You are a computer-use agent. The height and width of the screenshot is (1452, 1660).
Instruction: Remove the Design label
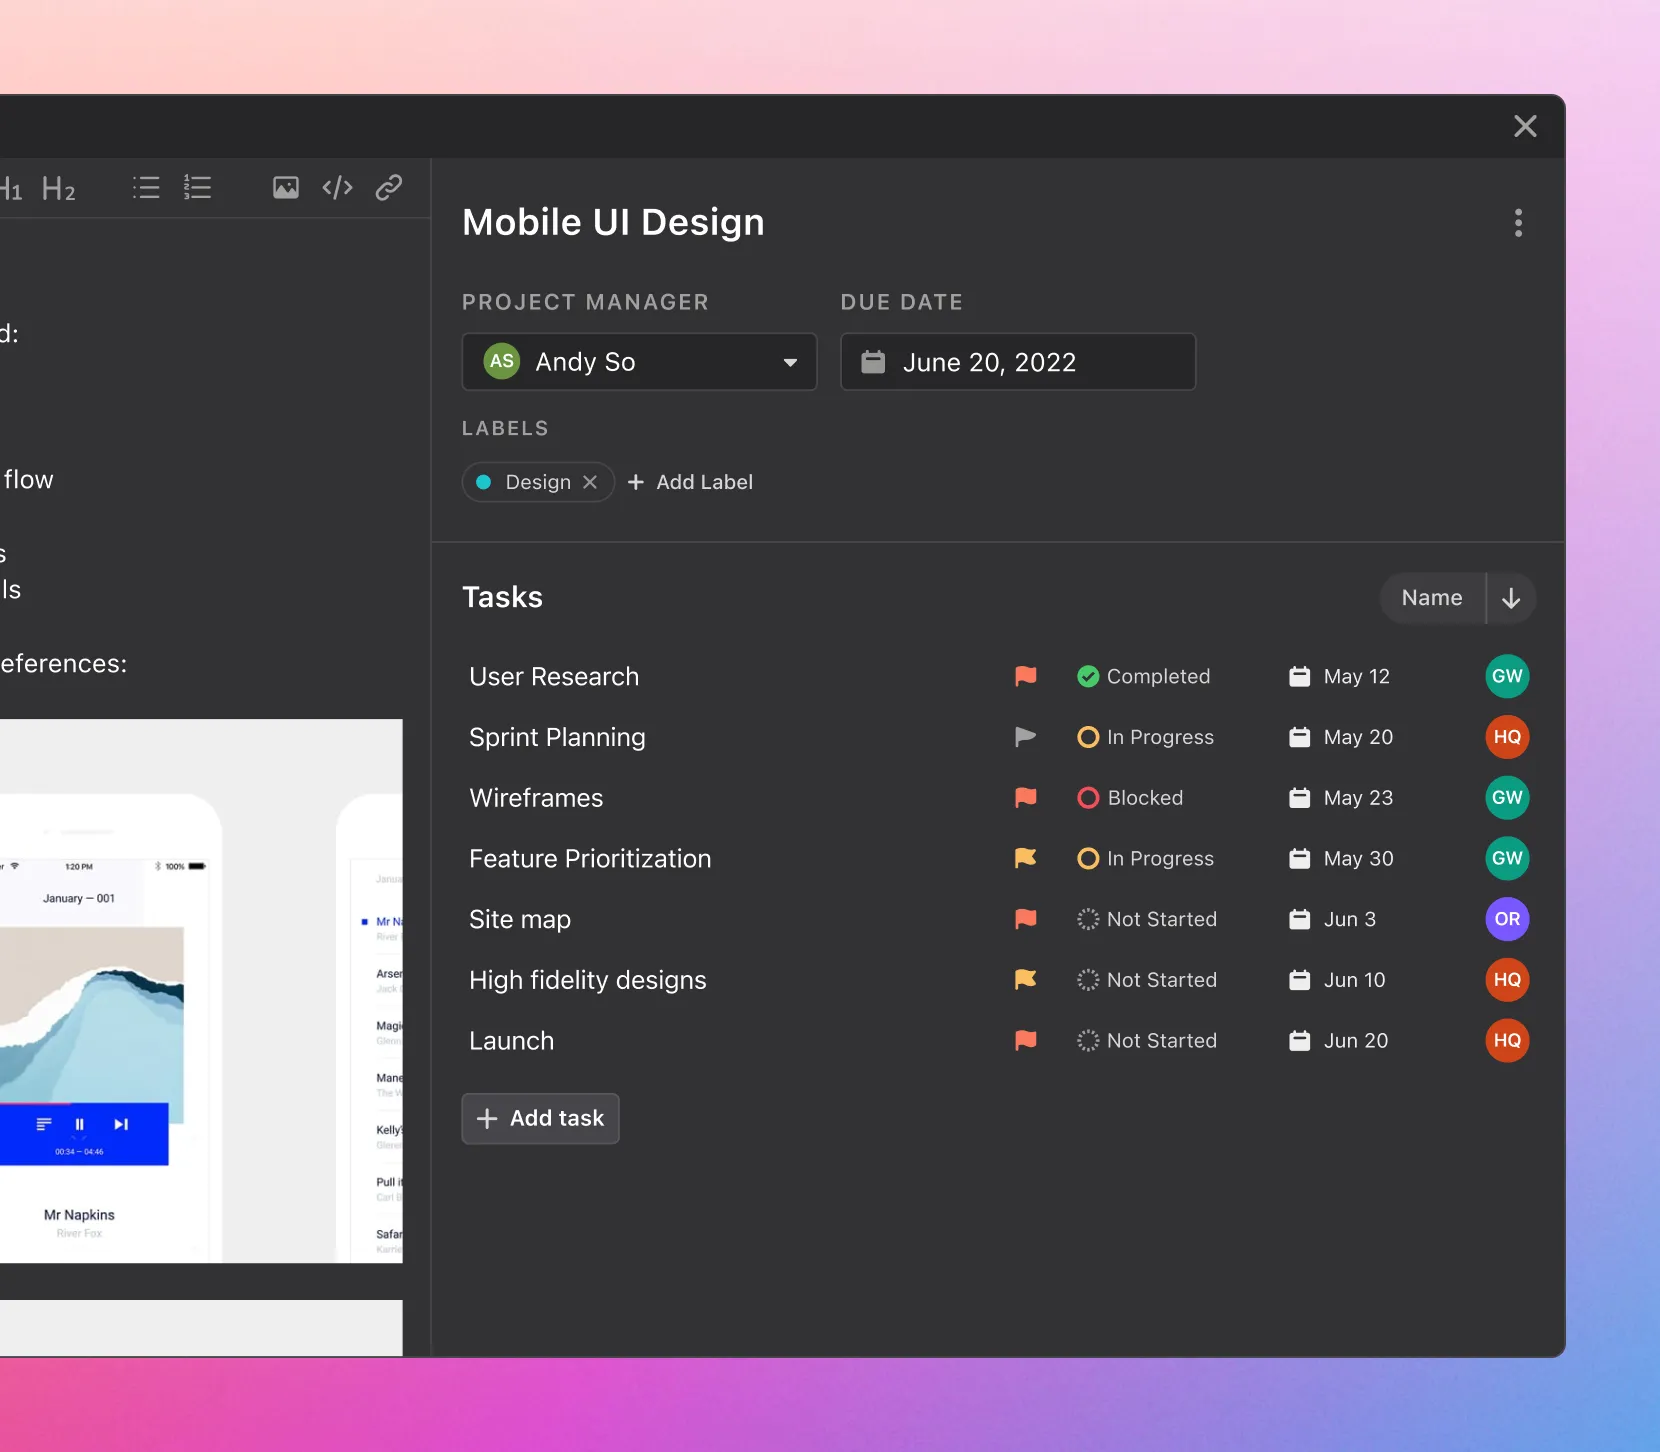[590, 482]
